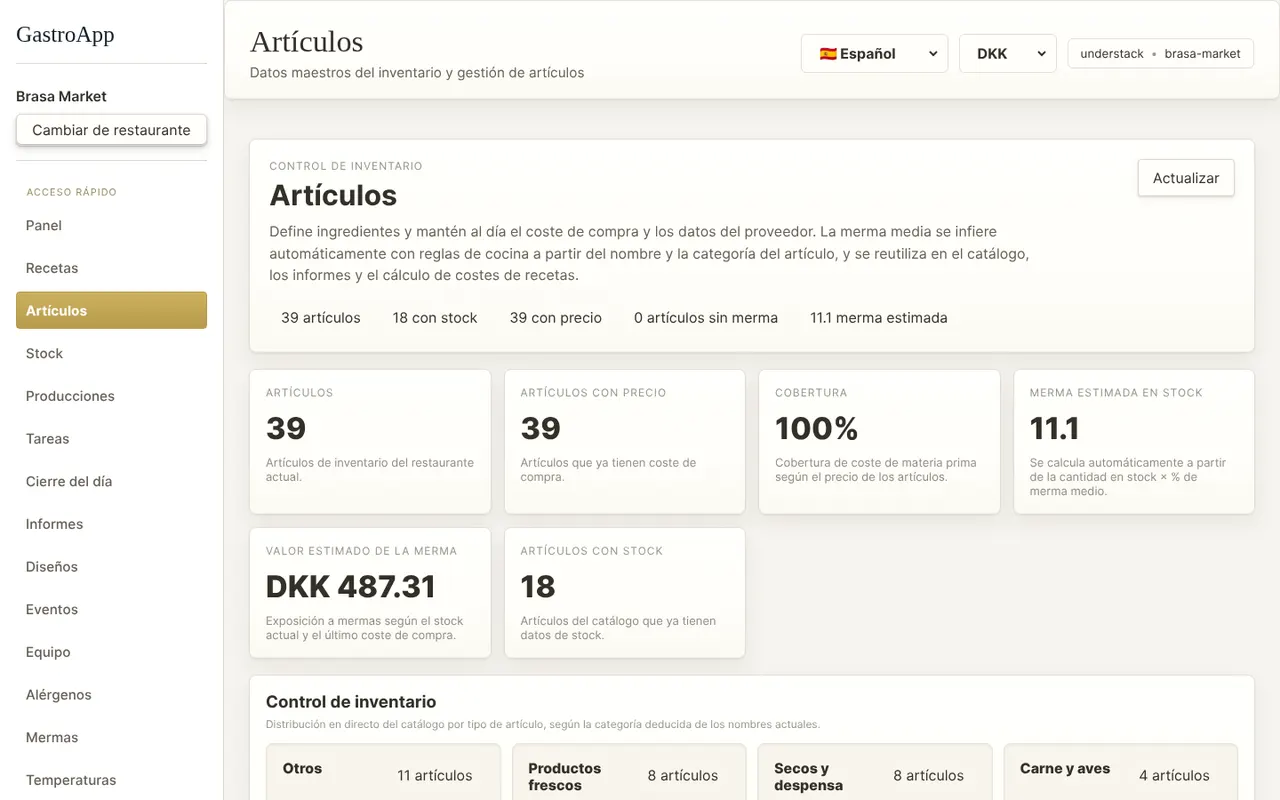
Task: Select the Otros category card
Action: click(383, 772)
